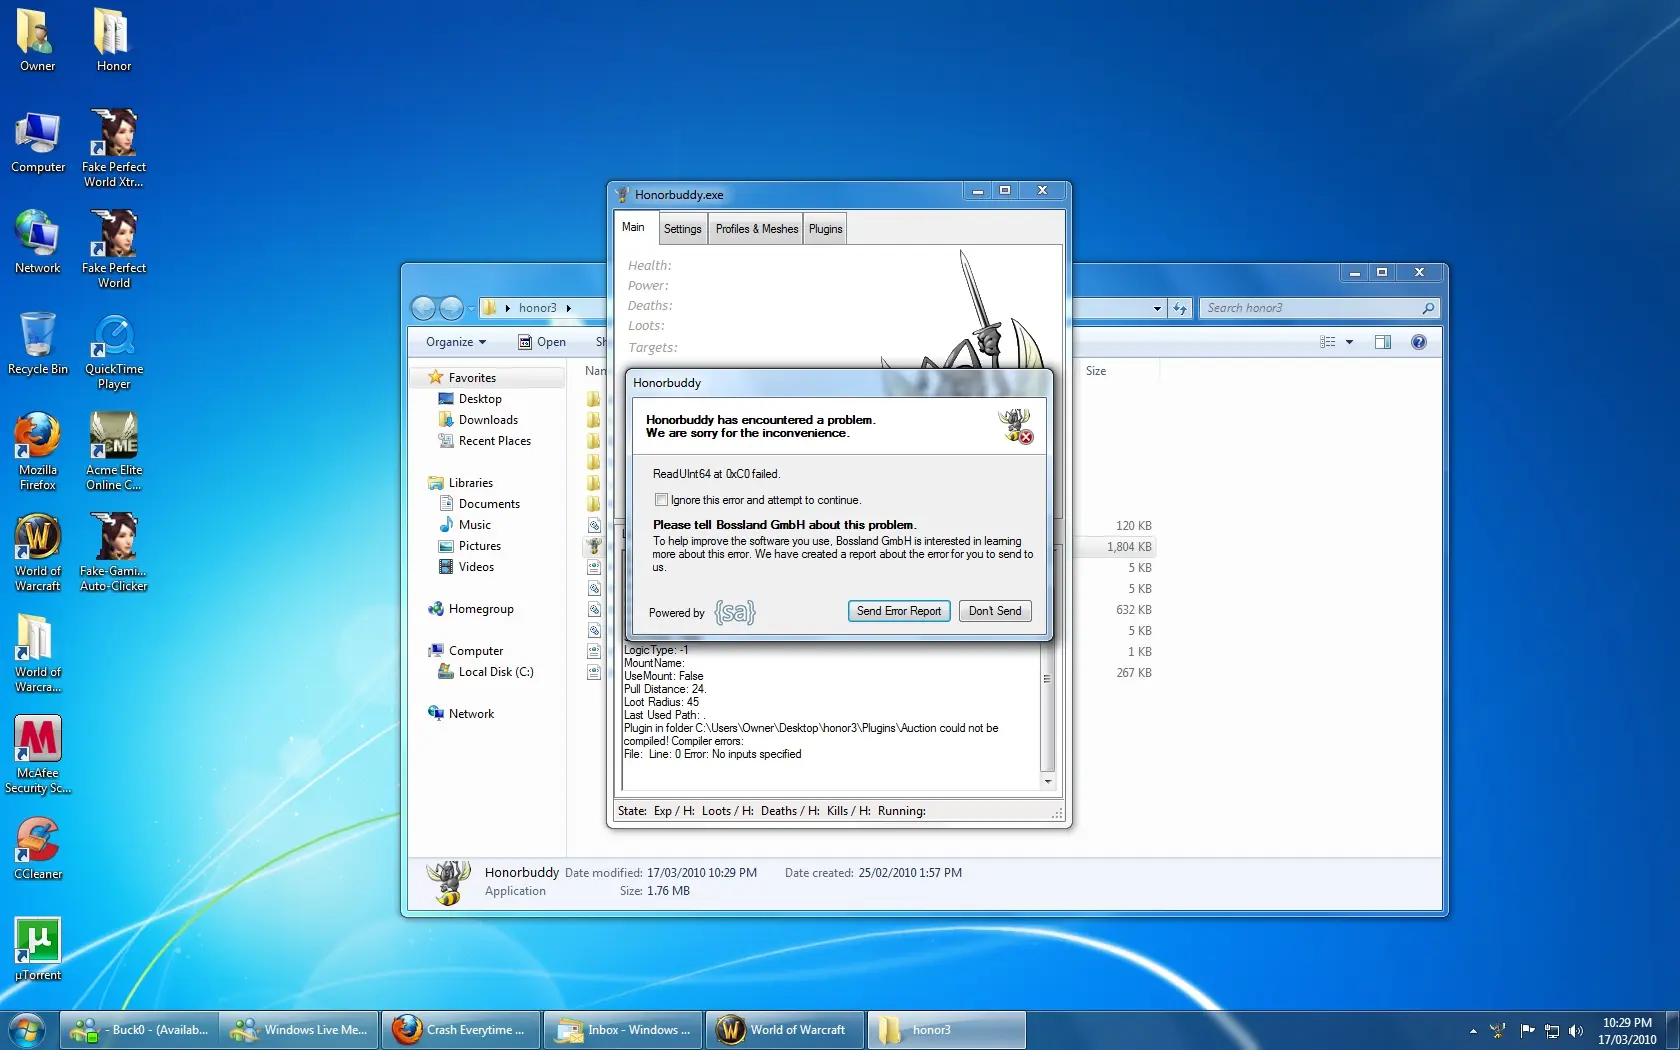
Task: Open recent locations dropdown in Explorer
Action: pyautogui.click(x=471, y=308)
